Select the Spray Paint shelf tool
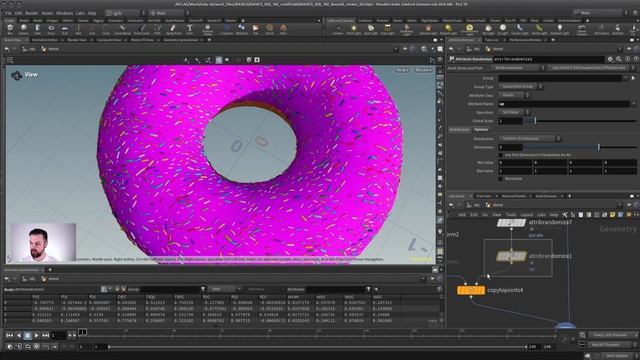This screenshot has width=640, height=360. coord(173,29)
